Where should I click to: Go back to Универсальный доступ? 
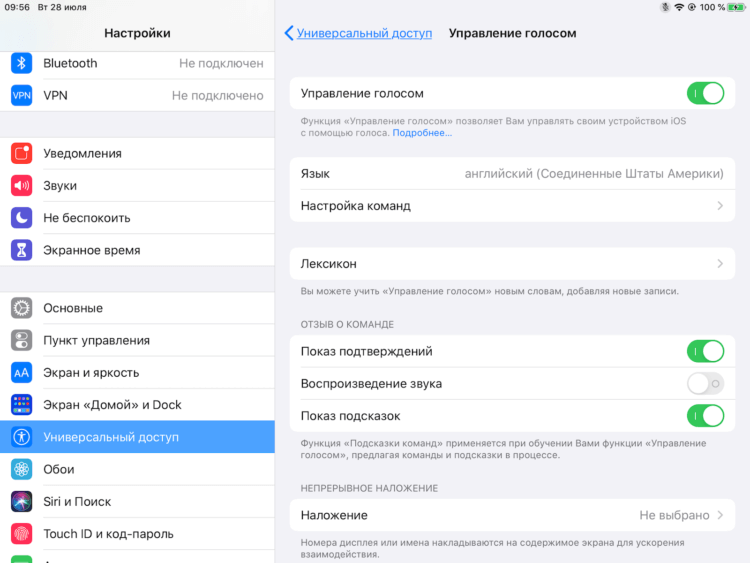point(358,33)
